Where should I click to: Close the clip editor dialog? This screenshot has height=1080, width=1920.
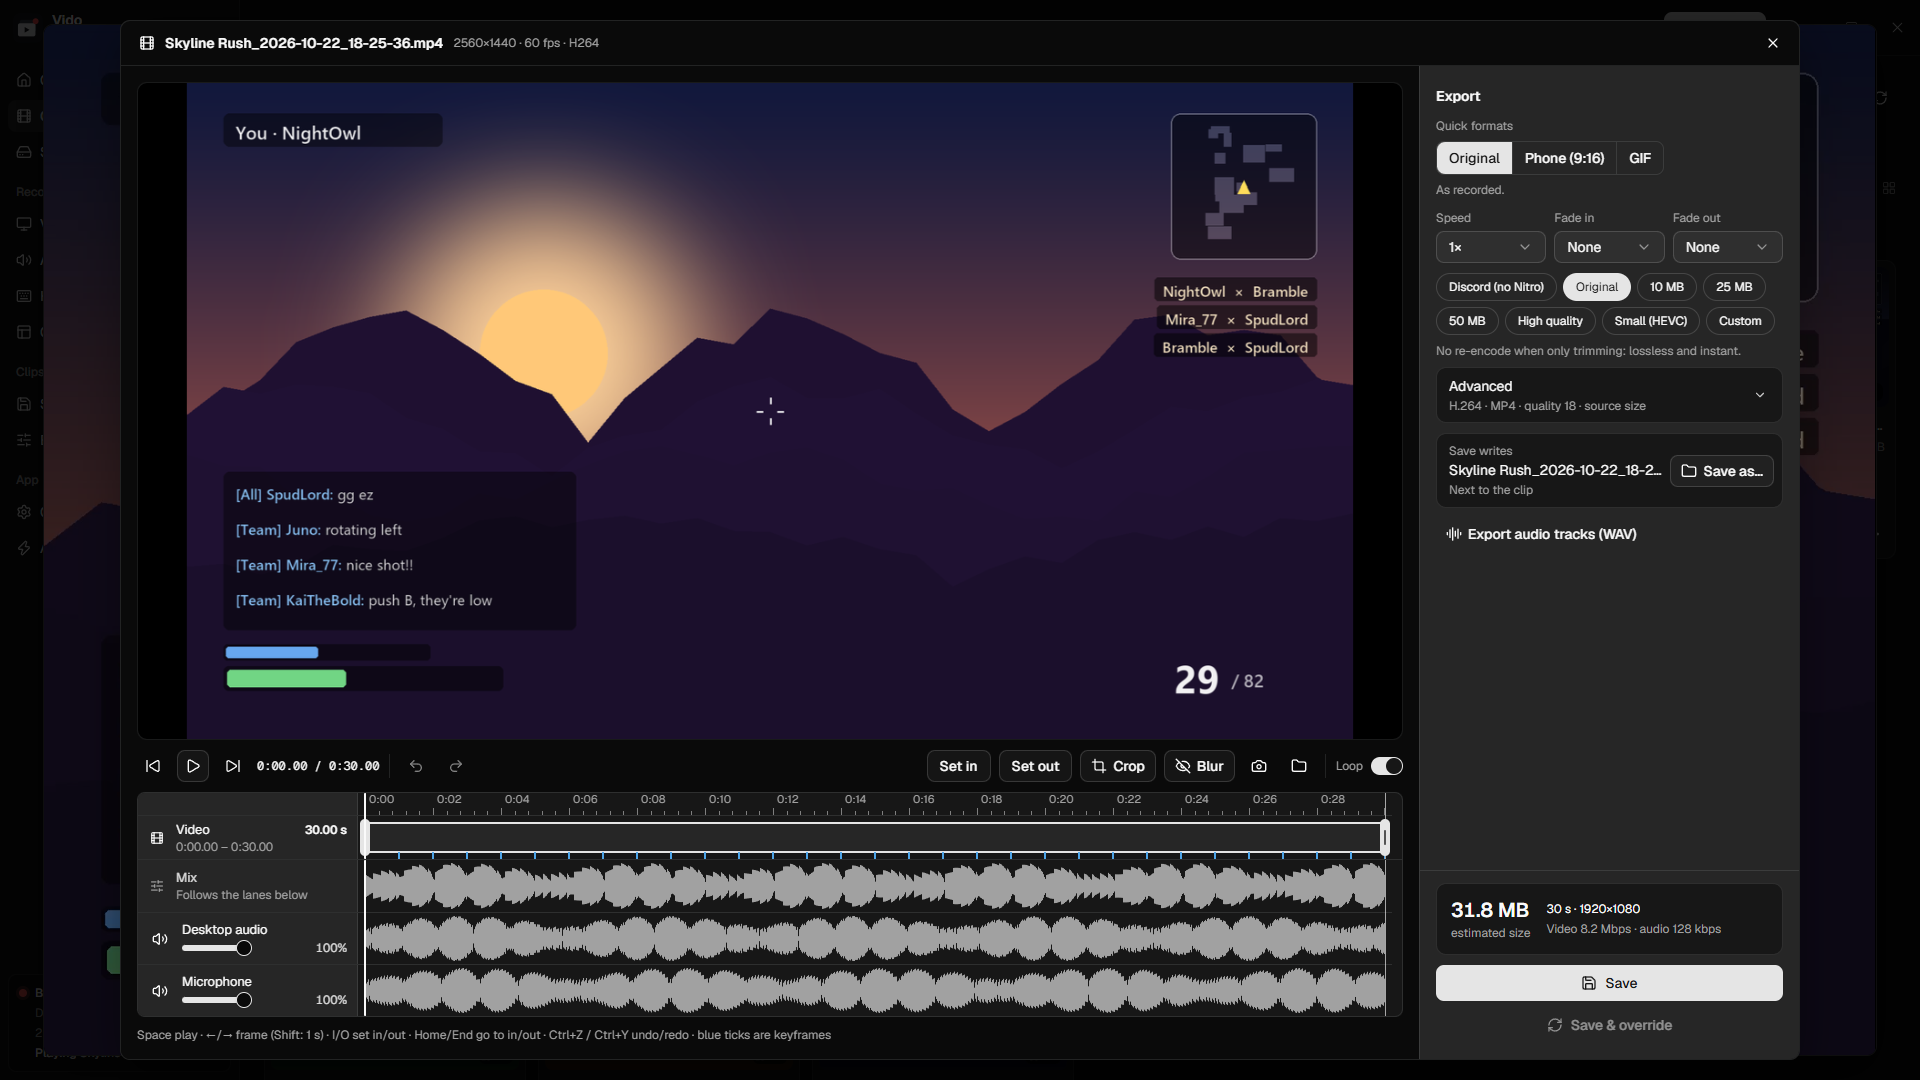pyautogui.click(x=1773, y=43)
